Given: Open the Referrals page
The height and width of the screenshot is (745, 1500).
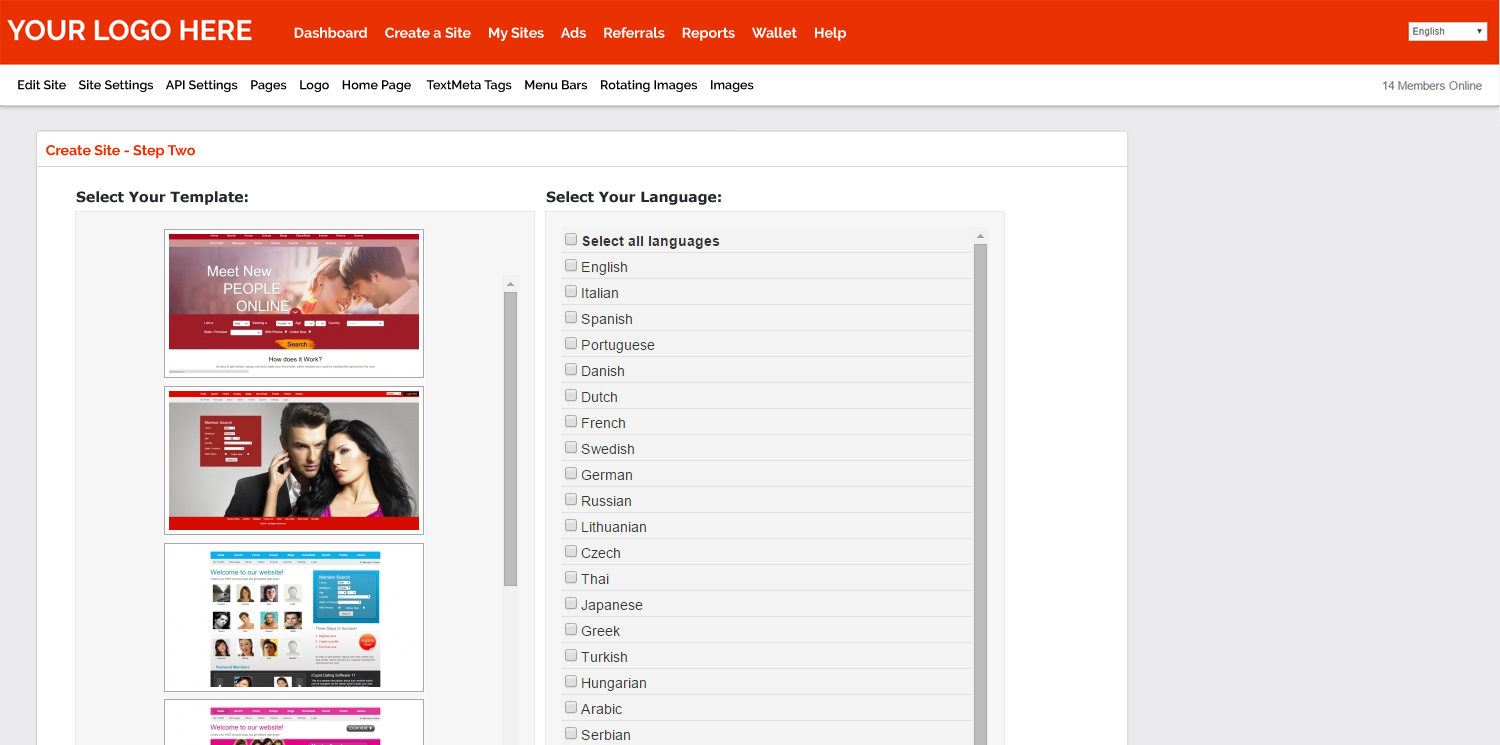Looking at the screenshot, I should pyautogui.click(x=633, y=33).
